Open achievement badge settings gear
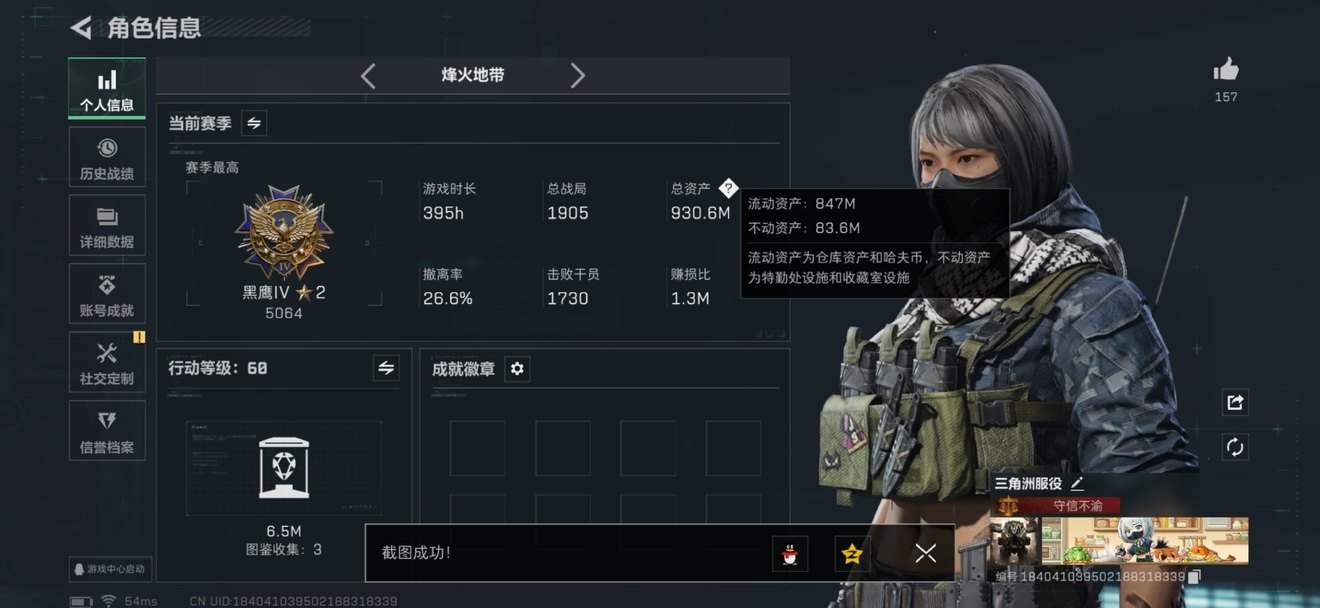 tap(517, 369)
